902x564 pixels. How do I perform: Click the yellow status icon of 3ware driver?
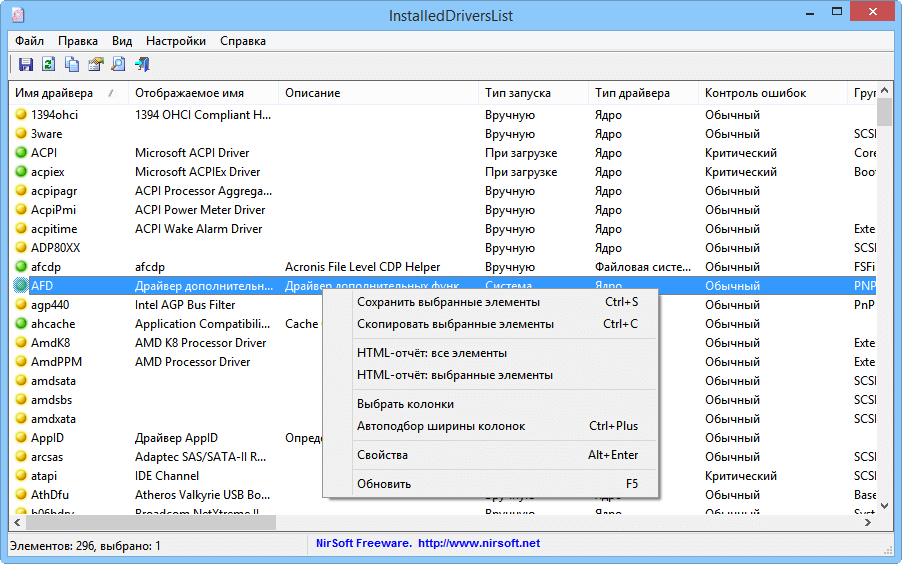click(x=21, y=134)
